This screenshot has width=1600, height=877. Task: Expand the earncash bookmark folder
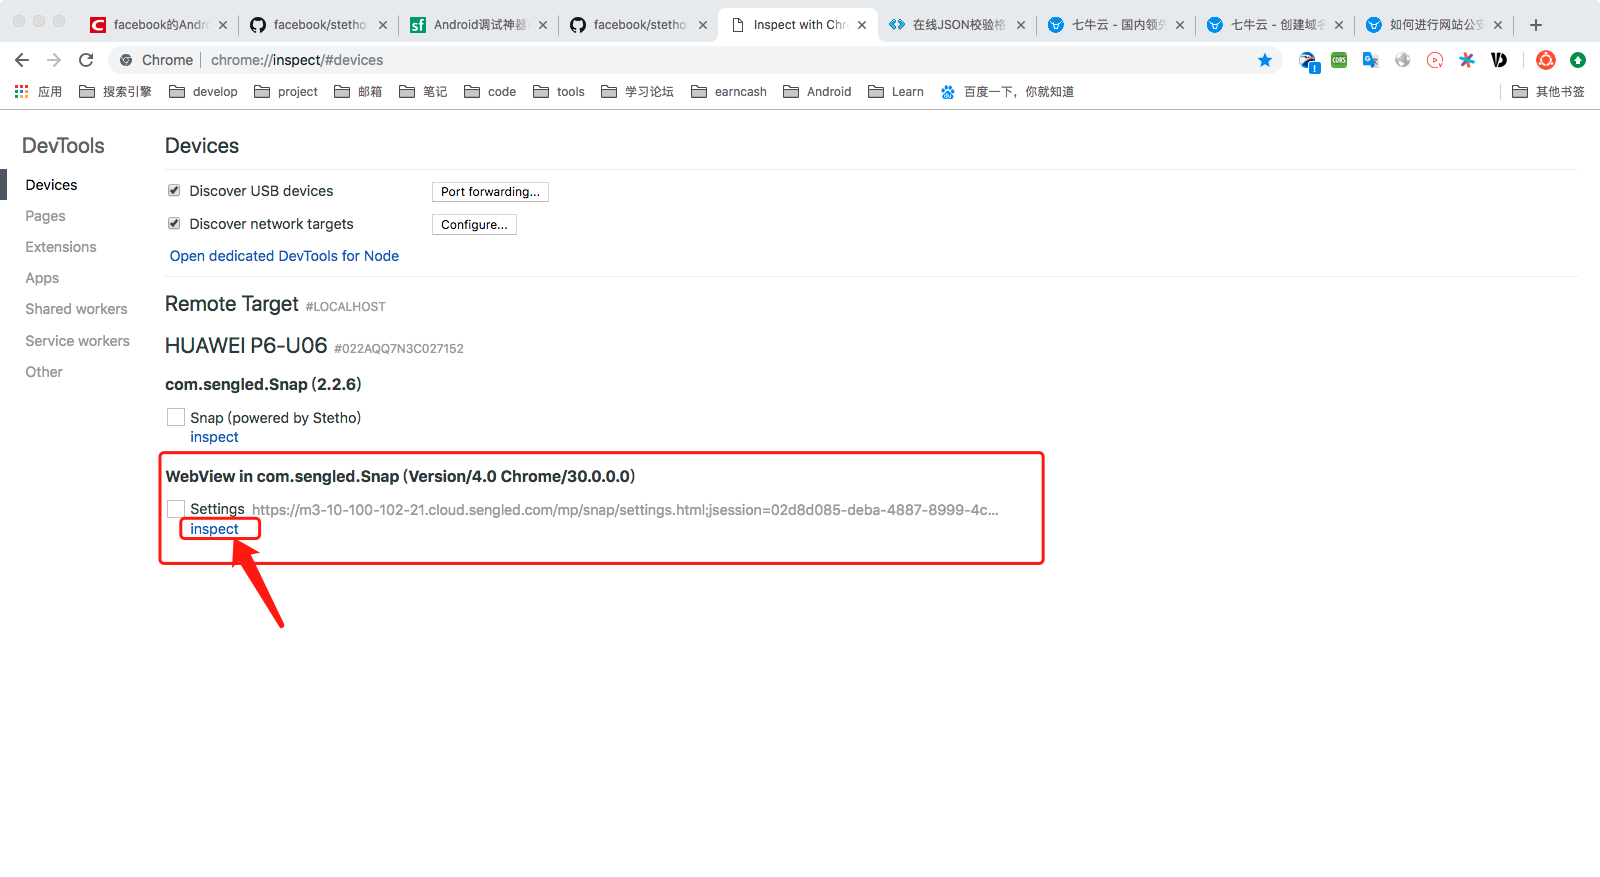click(x=729, y=92)
